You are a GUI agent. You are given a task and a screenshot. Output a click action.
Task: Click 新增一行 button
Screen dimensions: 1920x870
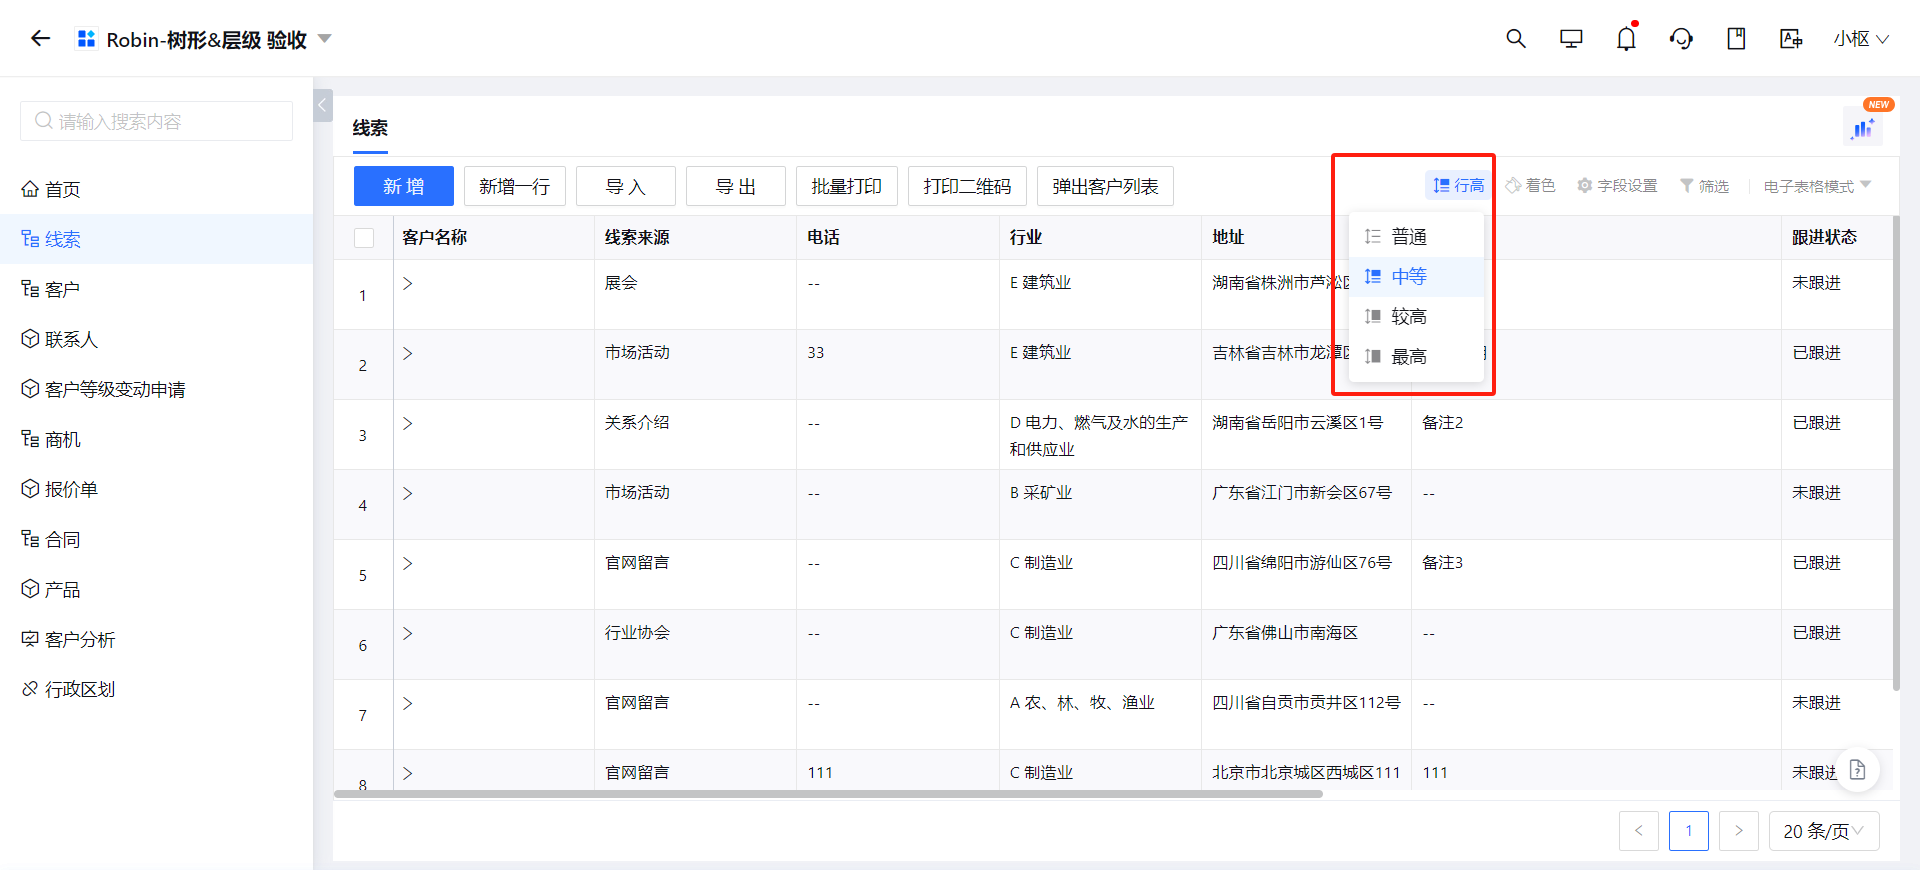pos(515,186)
